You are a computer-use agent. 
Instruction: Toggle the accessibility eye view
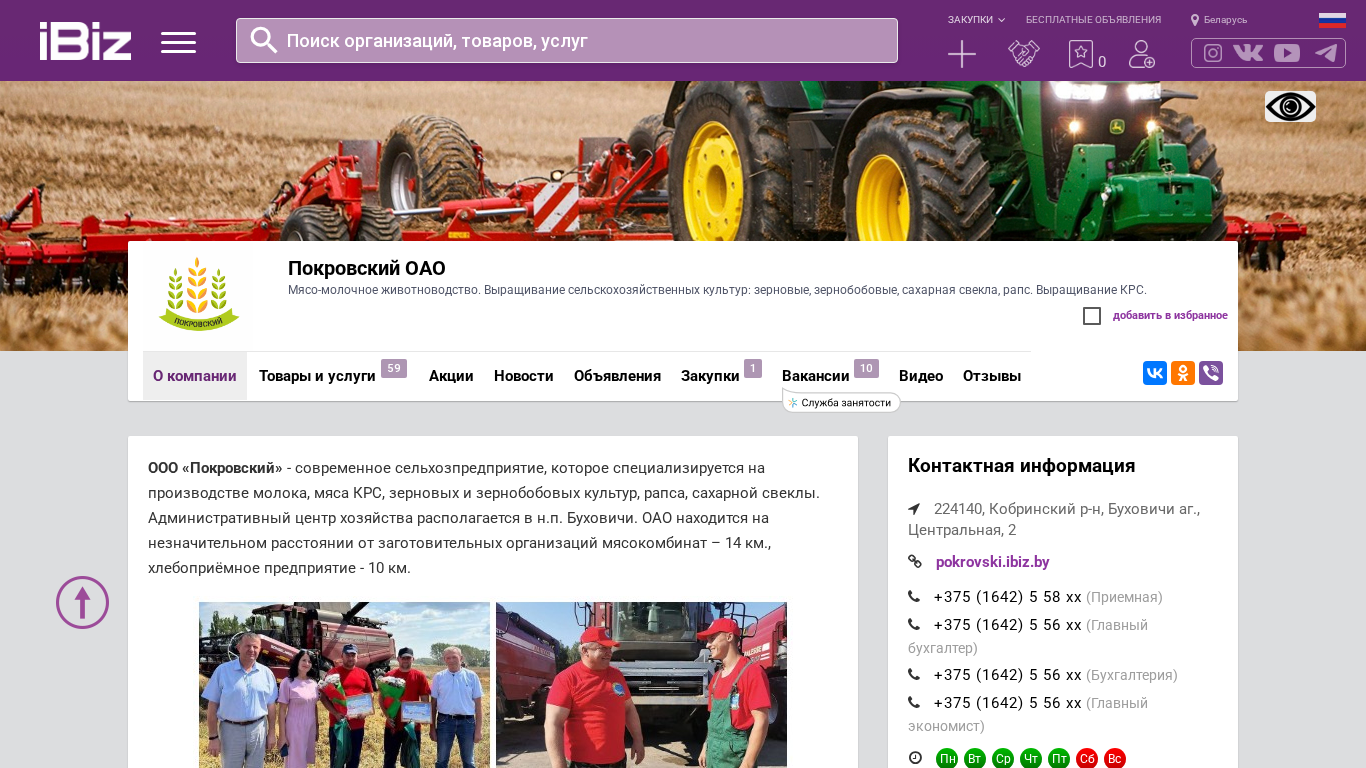pos(1290,106)
